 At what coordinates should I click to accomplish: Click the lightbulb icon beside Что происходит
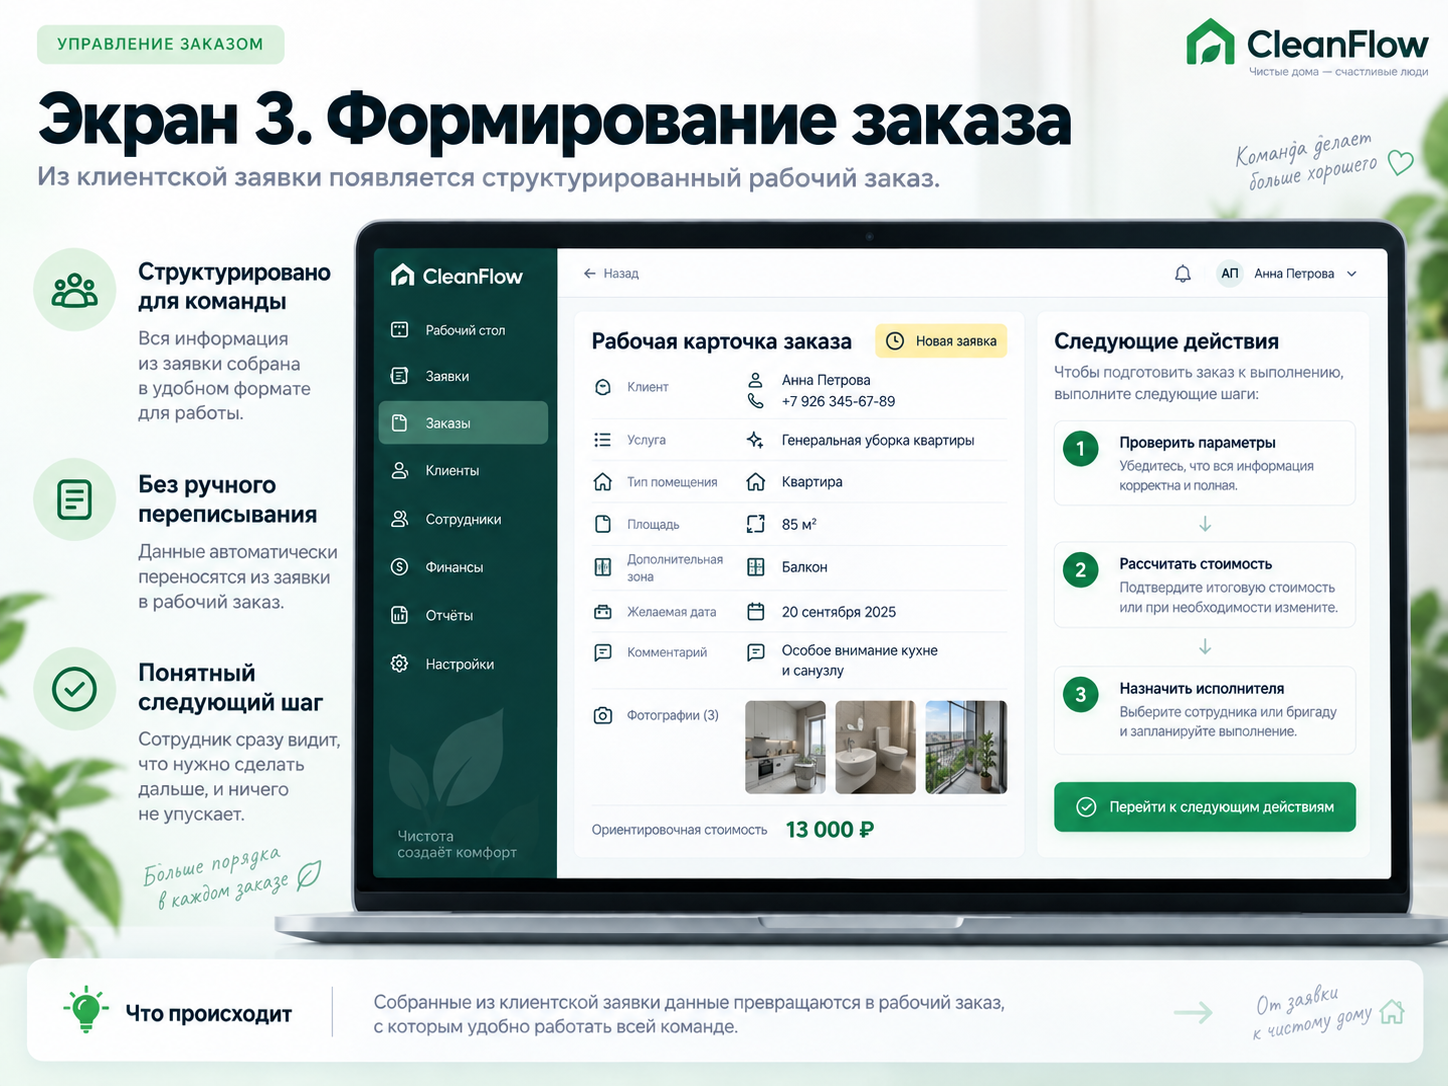86,1010
